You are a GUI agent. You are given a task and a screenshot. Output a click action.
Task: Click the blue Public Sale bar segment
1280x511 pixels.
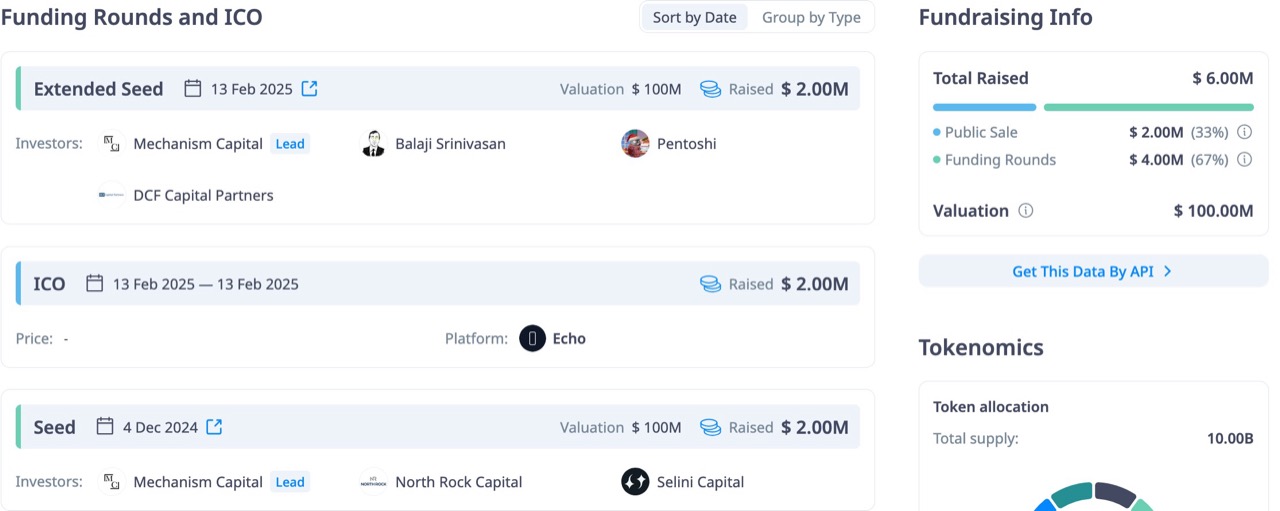(984, 107)
